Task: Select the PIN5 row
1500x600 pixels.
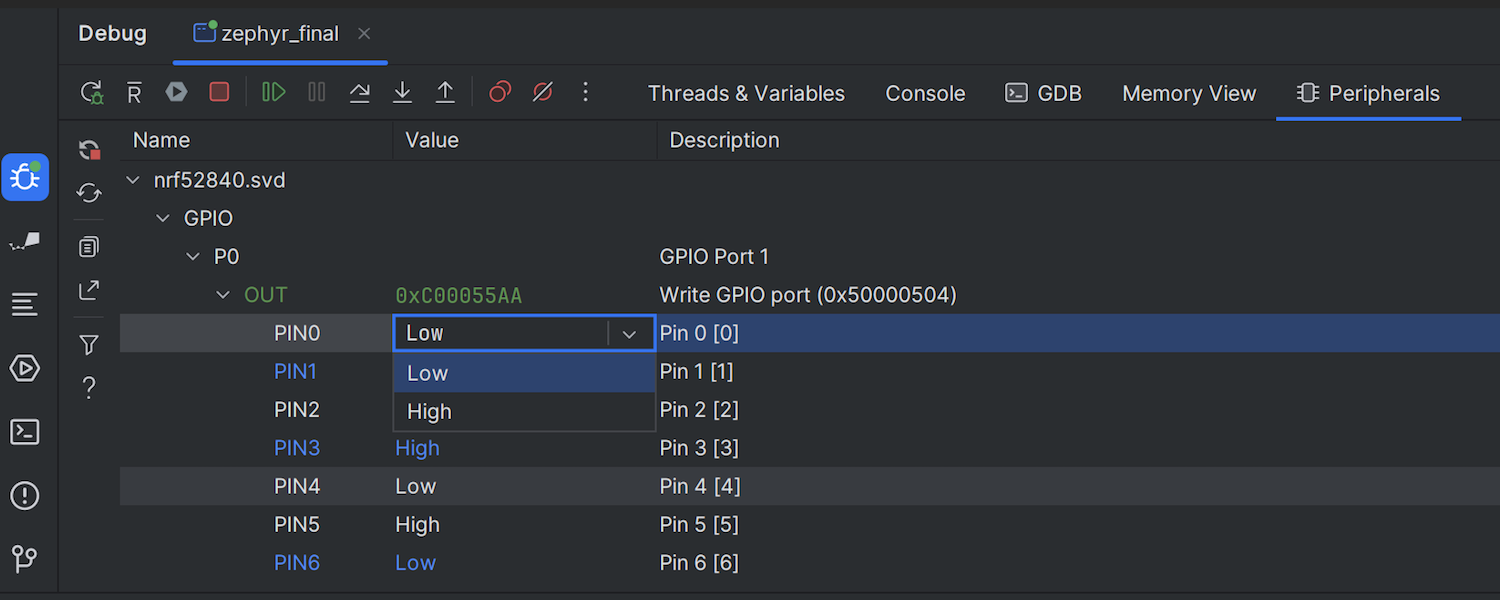Action: 296,525
